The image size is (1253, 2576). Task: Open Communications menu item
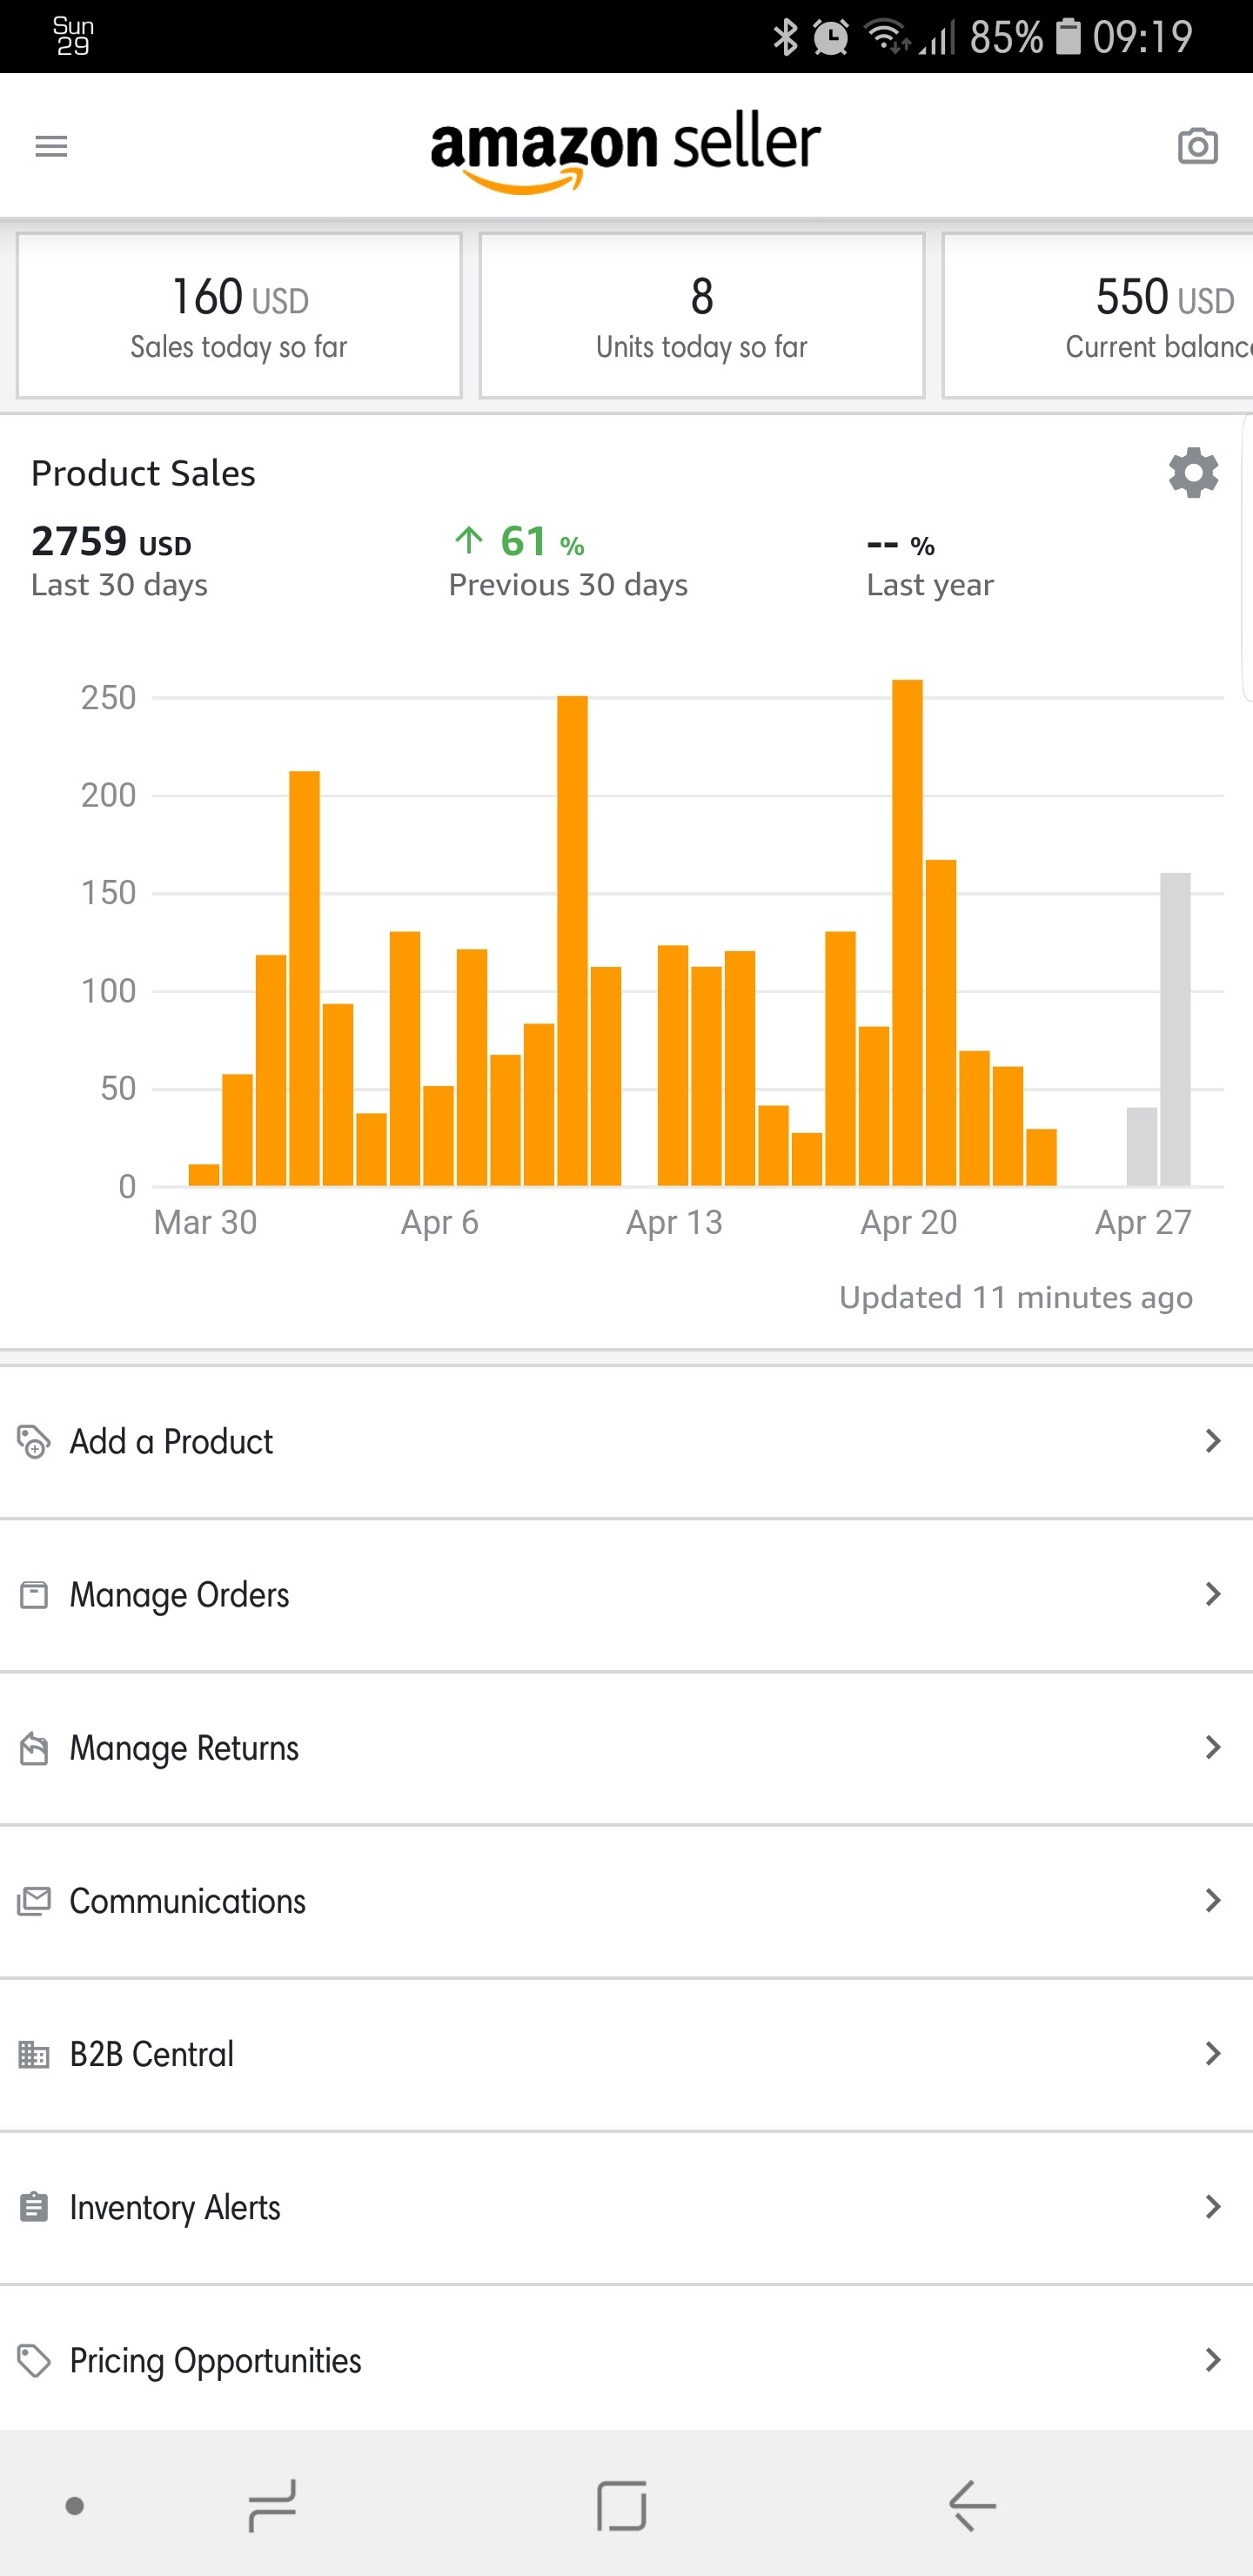pos(626,1900)
